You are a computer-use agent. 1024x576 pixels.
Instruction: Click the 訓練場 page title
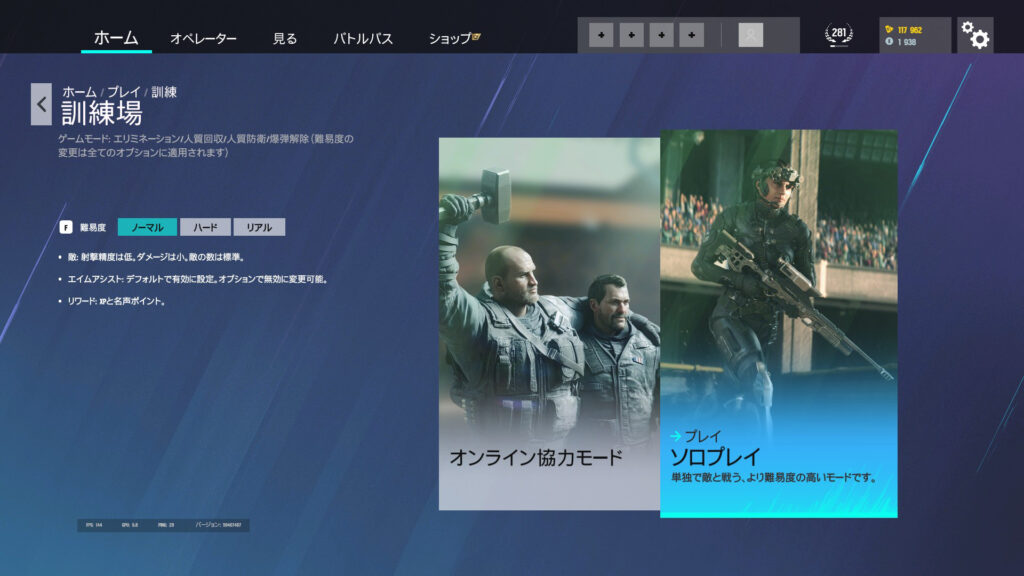pos(102,114)
